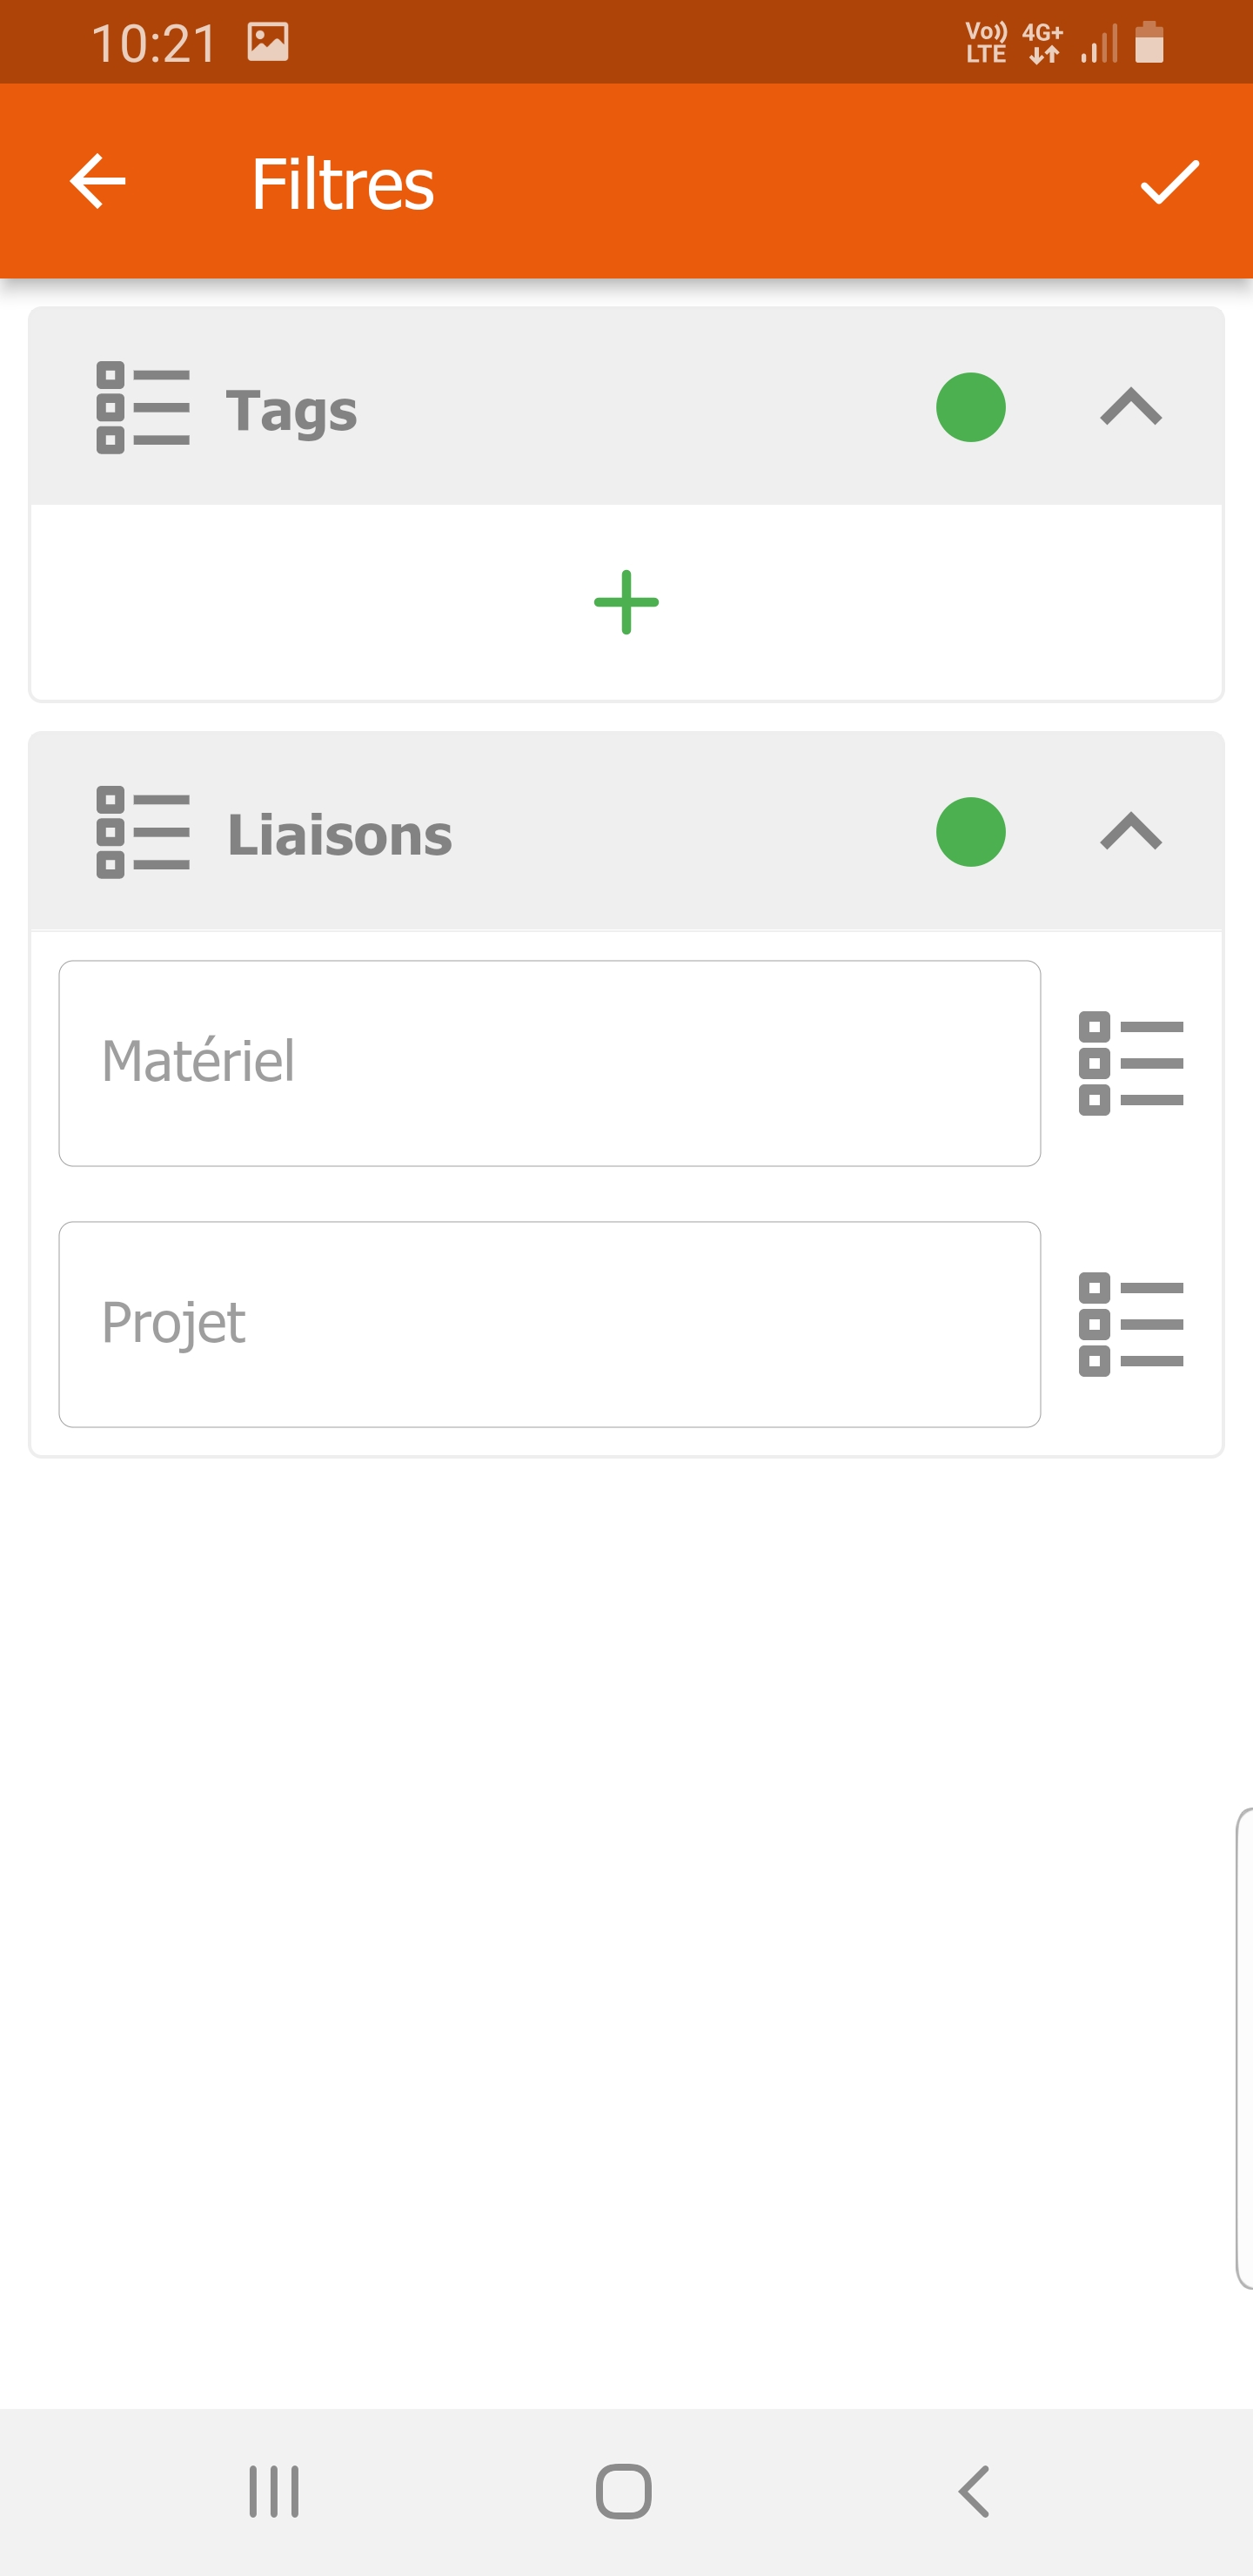Image resolution: width=1253 pixels, height=2576 pixels.
Task: Toggle the green status dot for Liaisons
Action: pos(970,832)
